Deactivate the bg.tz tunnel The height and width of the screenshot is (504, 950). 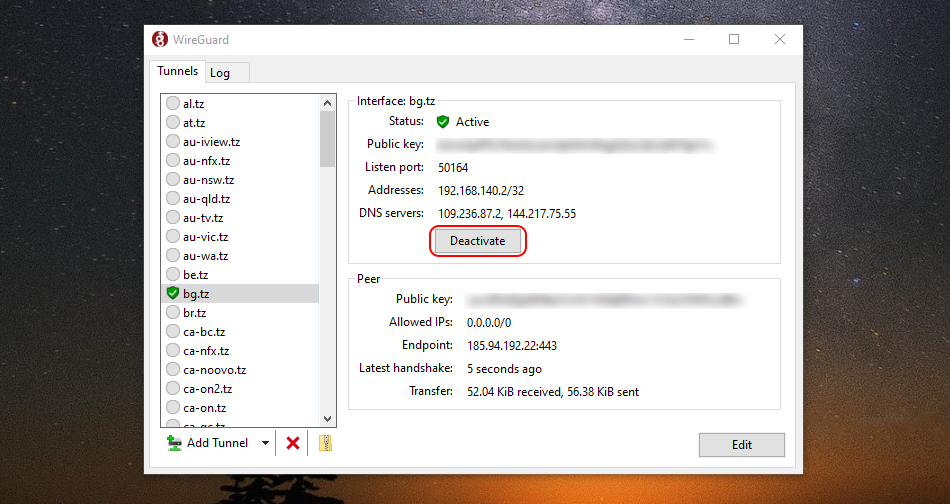[477, 241]
